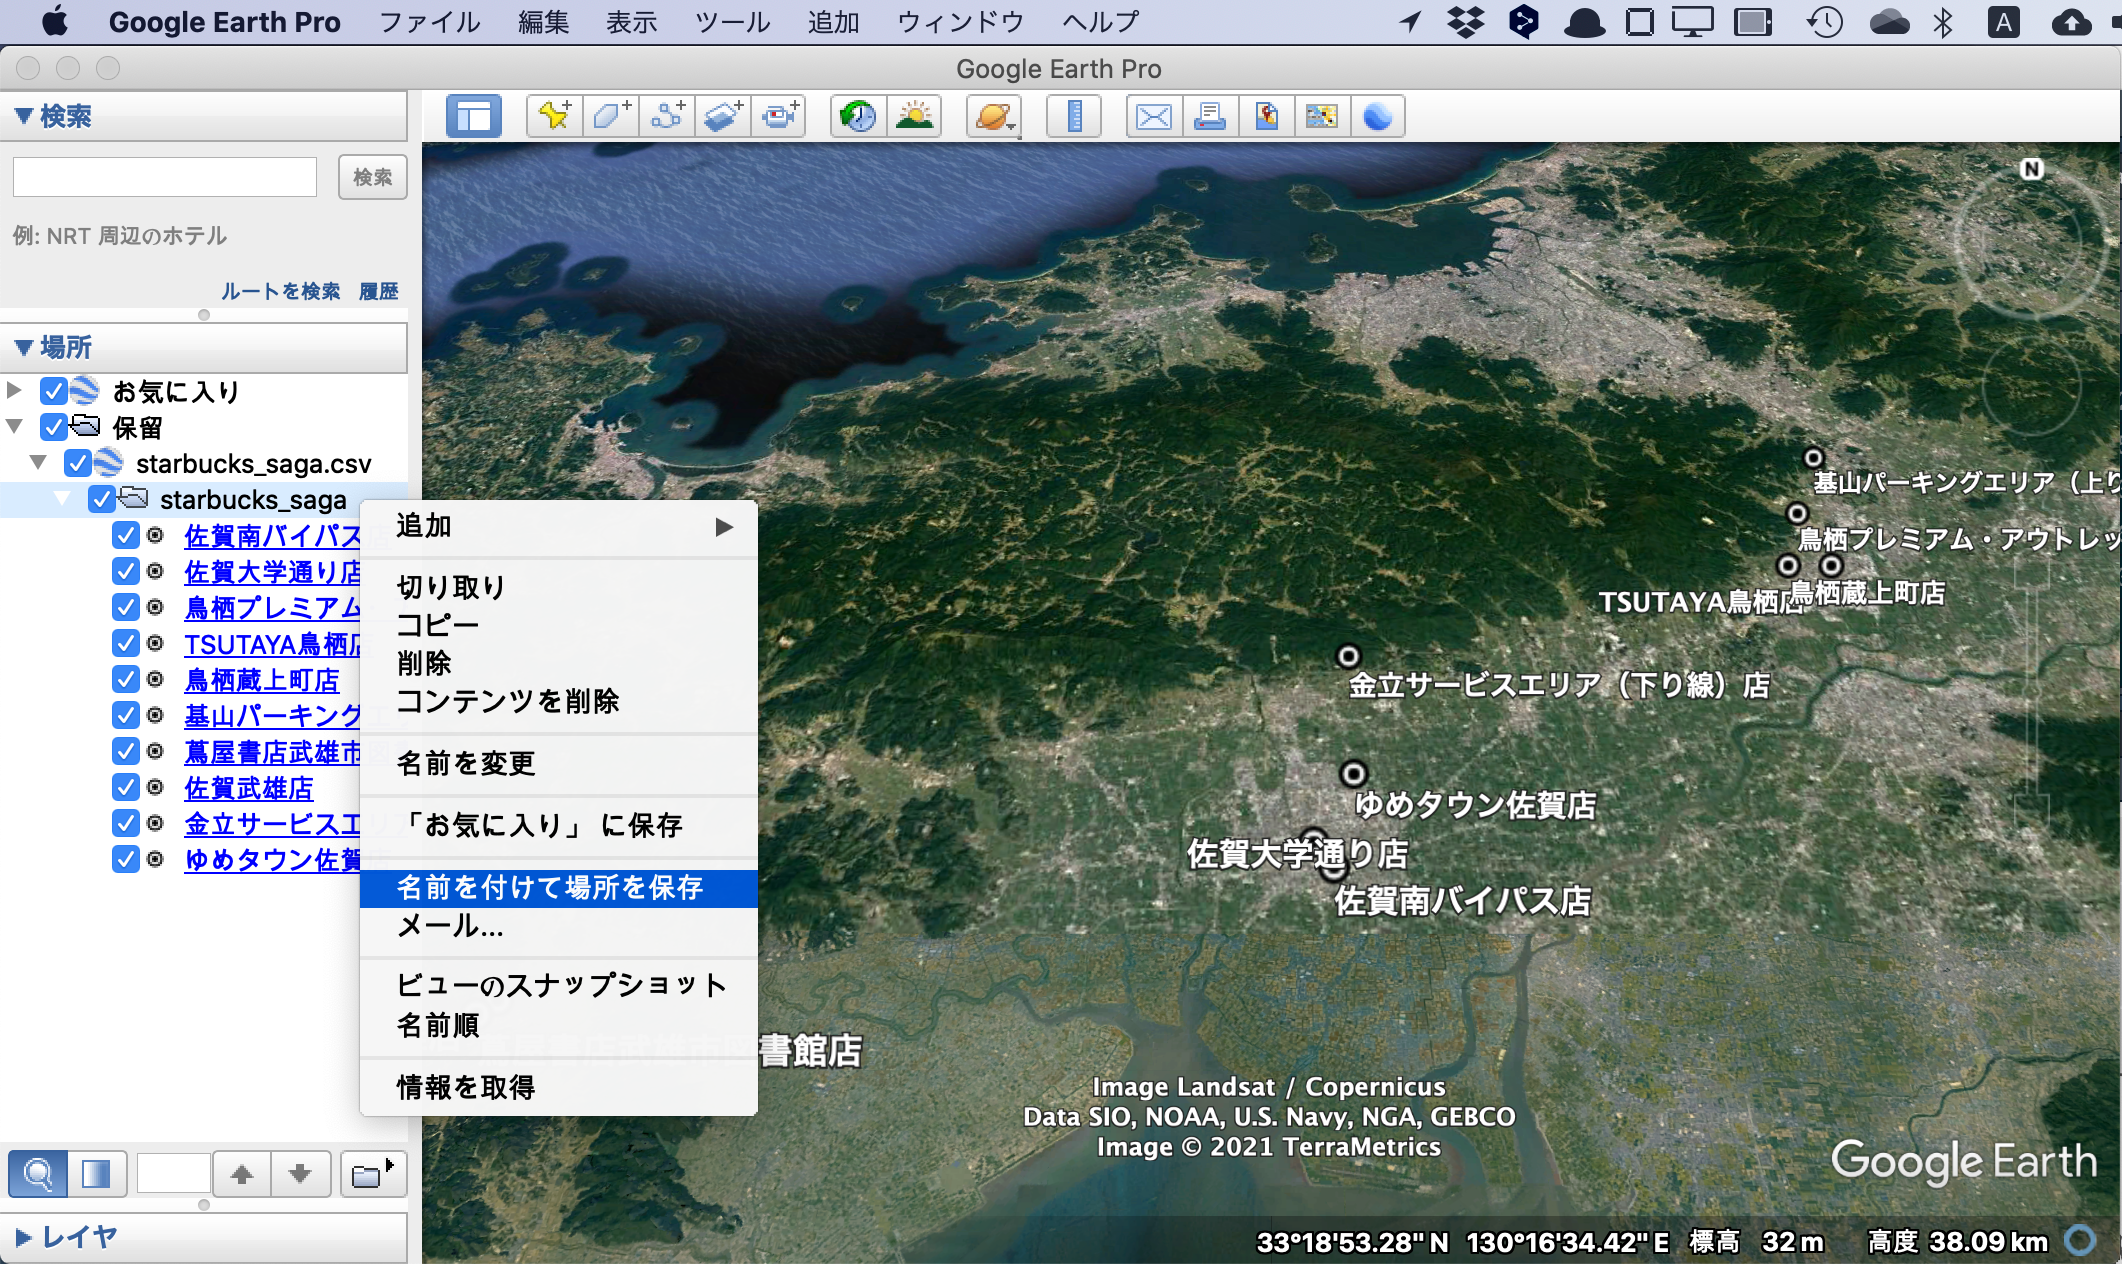This screenshot has width=2122, height=1264.
Task: Add an image overlay from the toolbar
Action: tap(723, 117)
